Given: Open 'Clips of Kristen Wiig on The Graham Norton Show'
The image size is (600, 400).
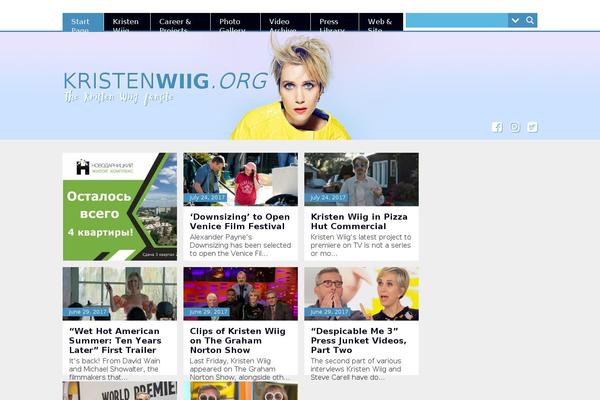Looking at the screenshot, I should click(x=238, y=341).
